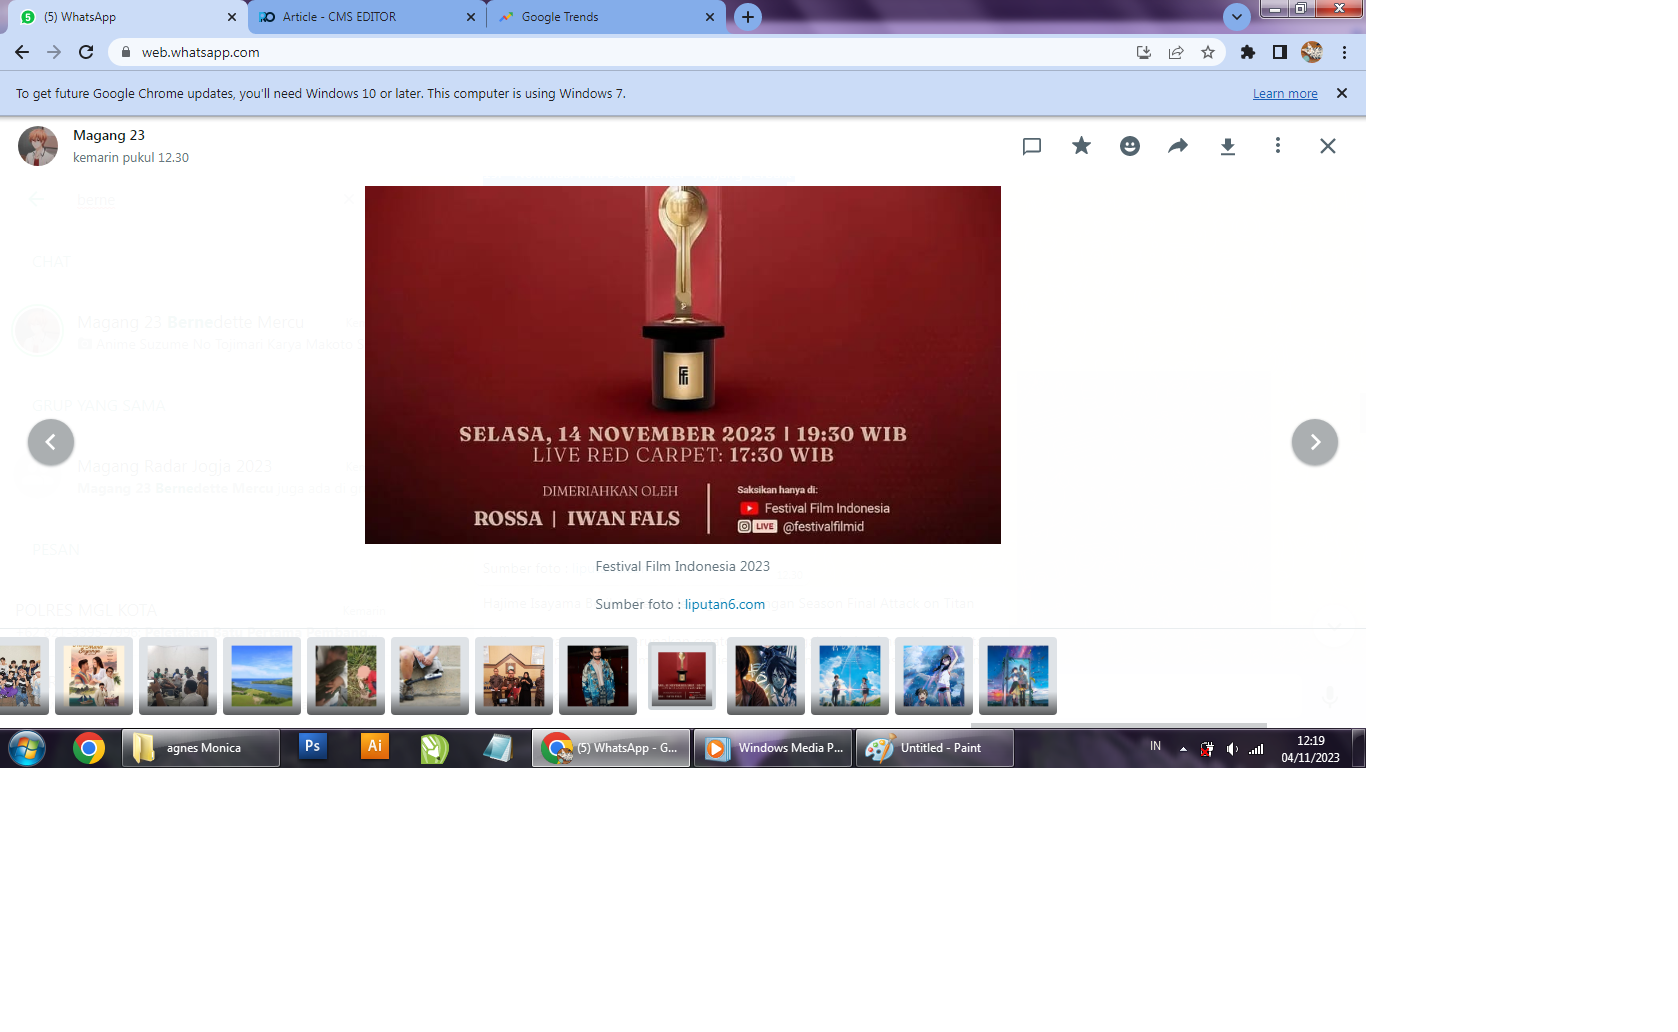Select the blue sea landscape thumbnail

tap(262, 676)
